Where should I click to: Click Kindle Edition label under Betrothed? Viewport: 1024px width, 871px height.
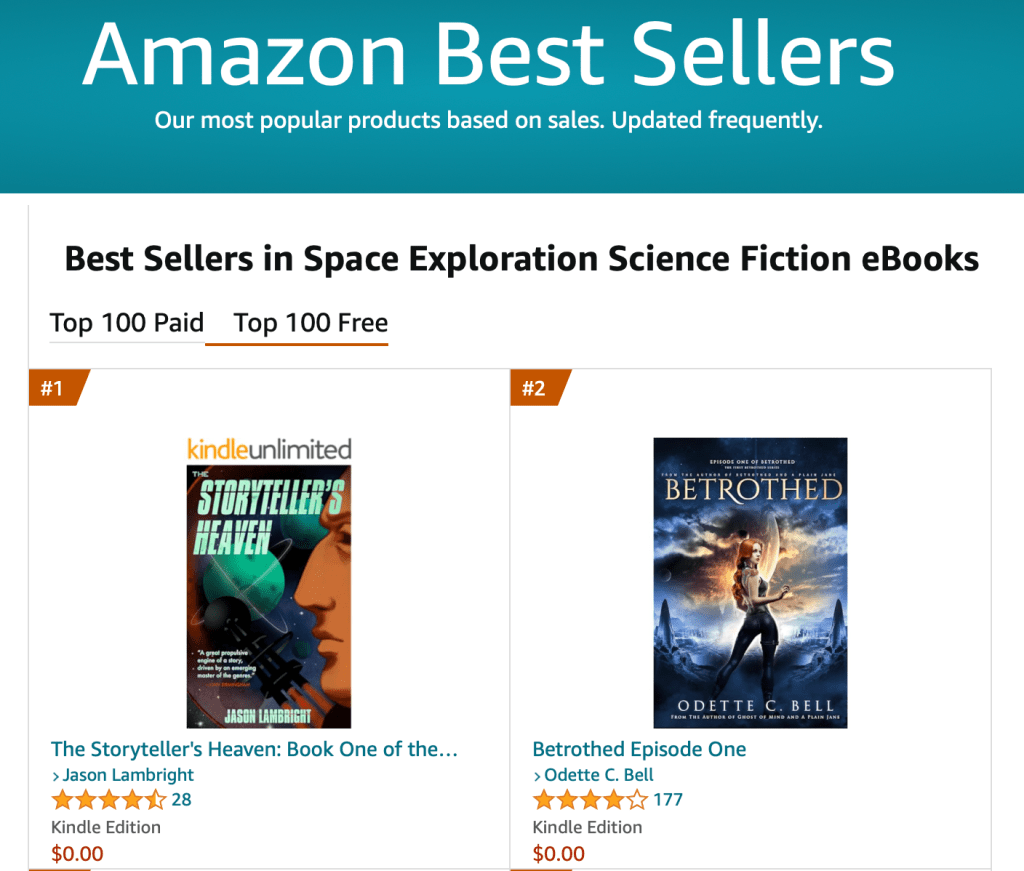pyautogui.click(x=588, y=827)
